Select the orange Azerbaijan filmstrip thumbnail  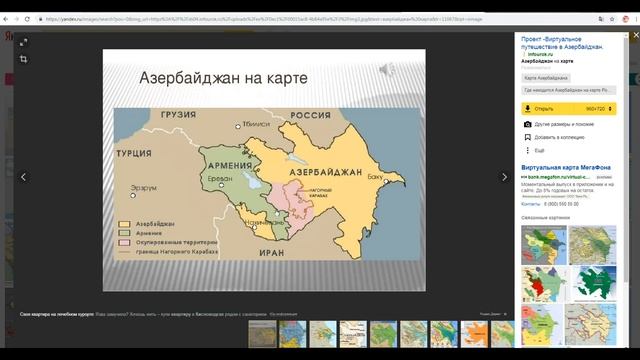coord(474,334)
